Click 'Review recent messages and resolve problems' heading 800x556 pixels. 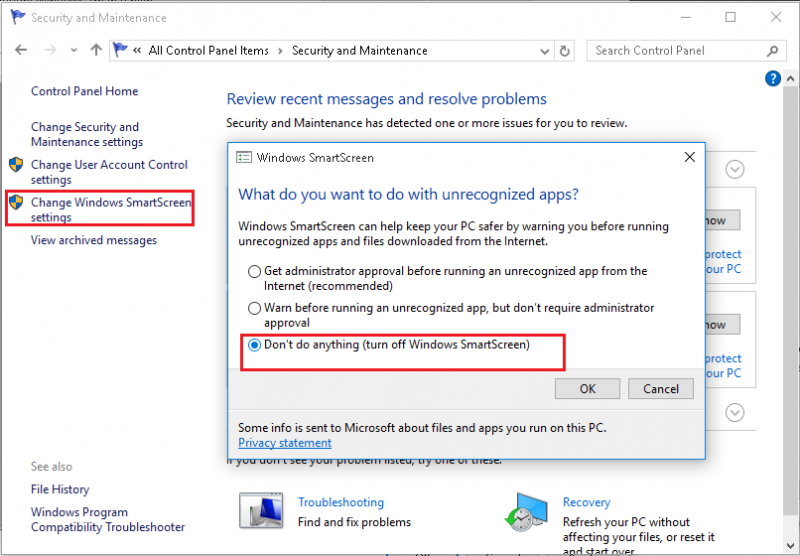pos(386,98)
